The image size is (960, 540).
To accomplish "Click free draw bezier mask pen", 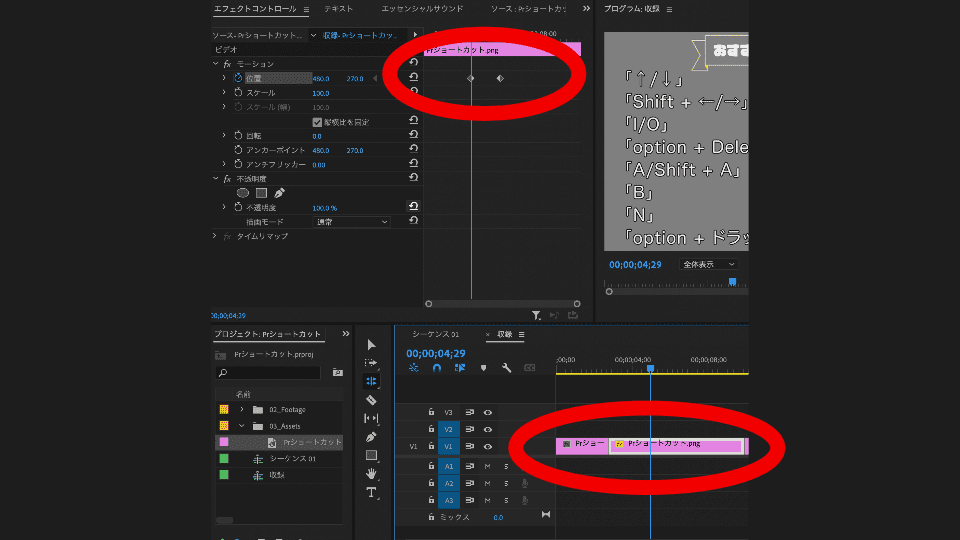I will click(279, 193).
